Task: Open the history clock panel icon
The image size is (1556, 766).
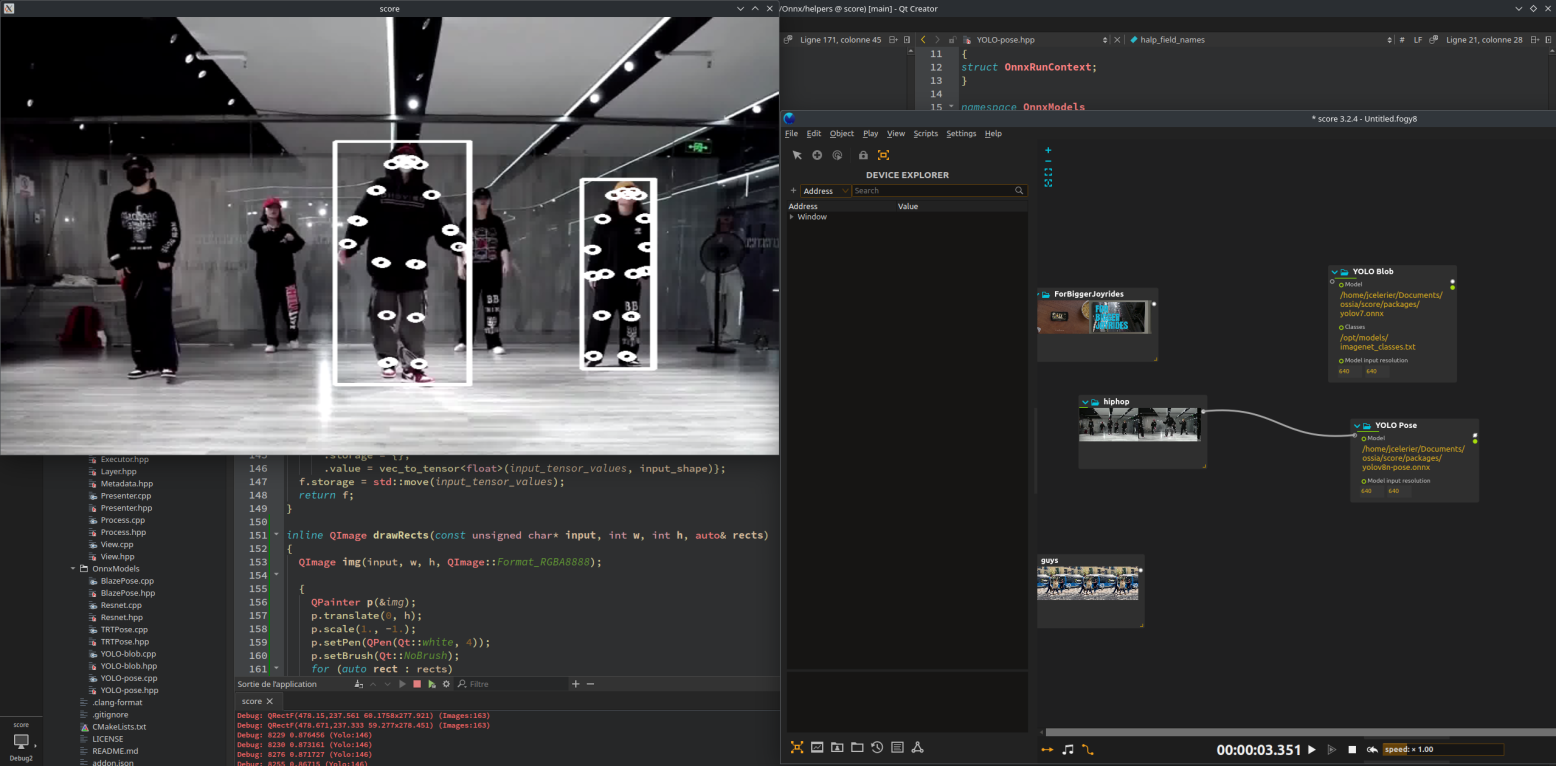Action: tap(877, 747)
